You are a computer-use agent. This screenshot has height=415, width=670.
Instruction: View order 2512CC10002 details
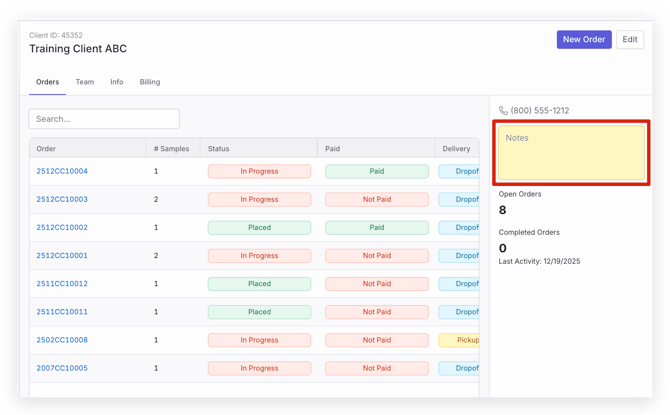62,228
